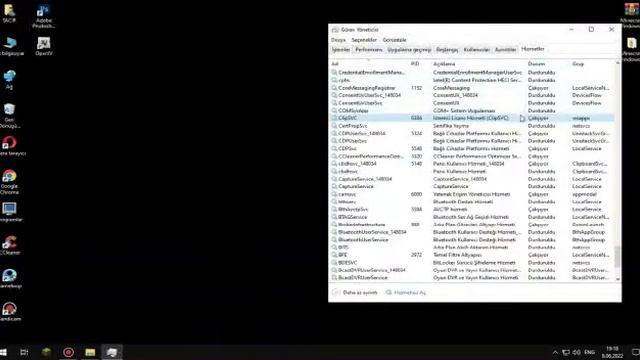Image resolution: width=640 pixels, height=360 pixels.
Task: Select the CoreMessagingRegistrar service row
Action: 472,88
